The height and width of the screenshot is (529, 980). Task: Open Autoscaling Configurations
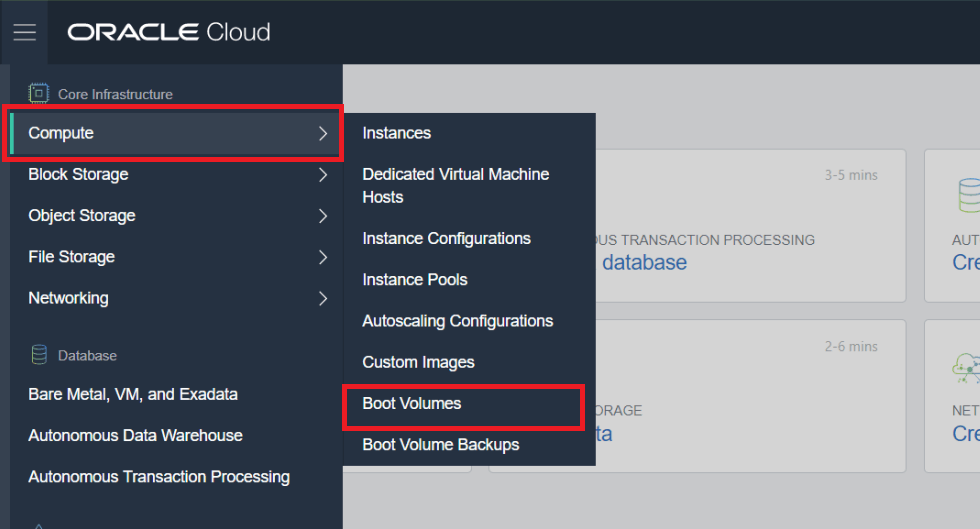(x=458, y=321)
